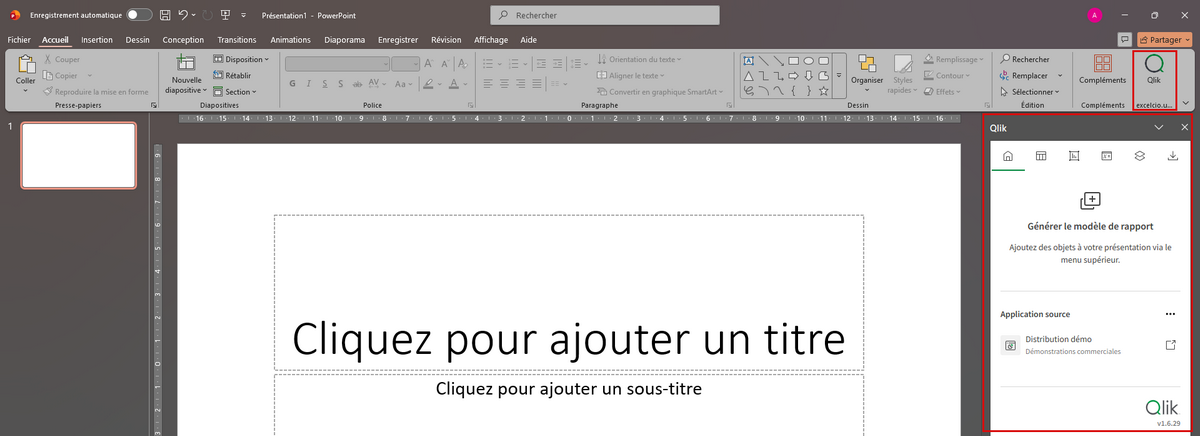1200x436 pixels.
Task: Click the numbered list icon
Action: (x=513, y=63)
